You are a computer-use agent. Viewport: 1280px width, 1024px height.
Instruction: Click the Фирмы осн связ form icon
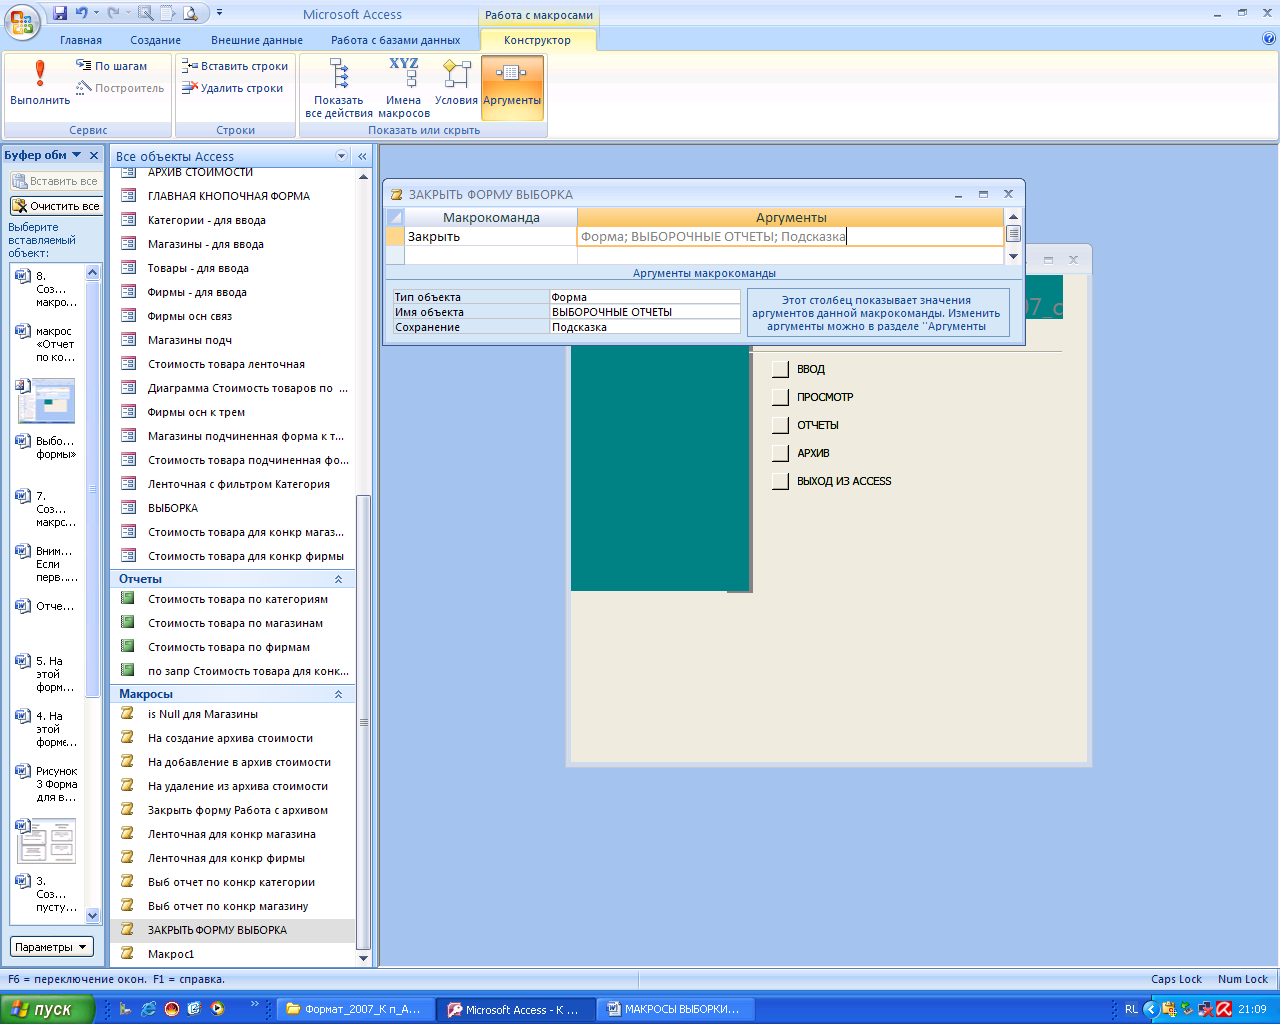point(128,315)
